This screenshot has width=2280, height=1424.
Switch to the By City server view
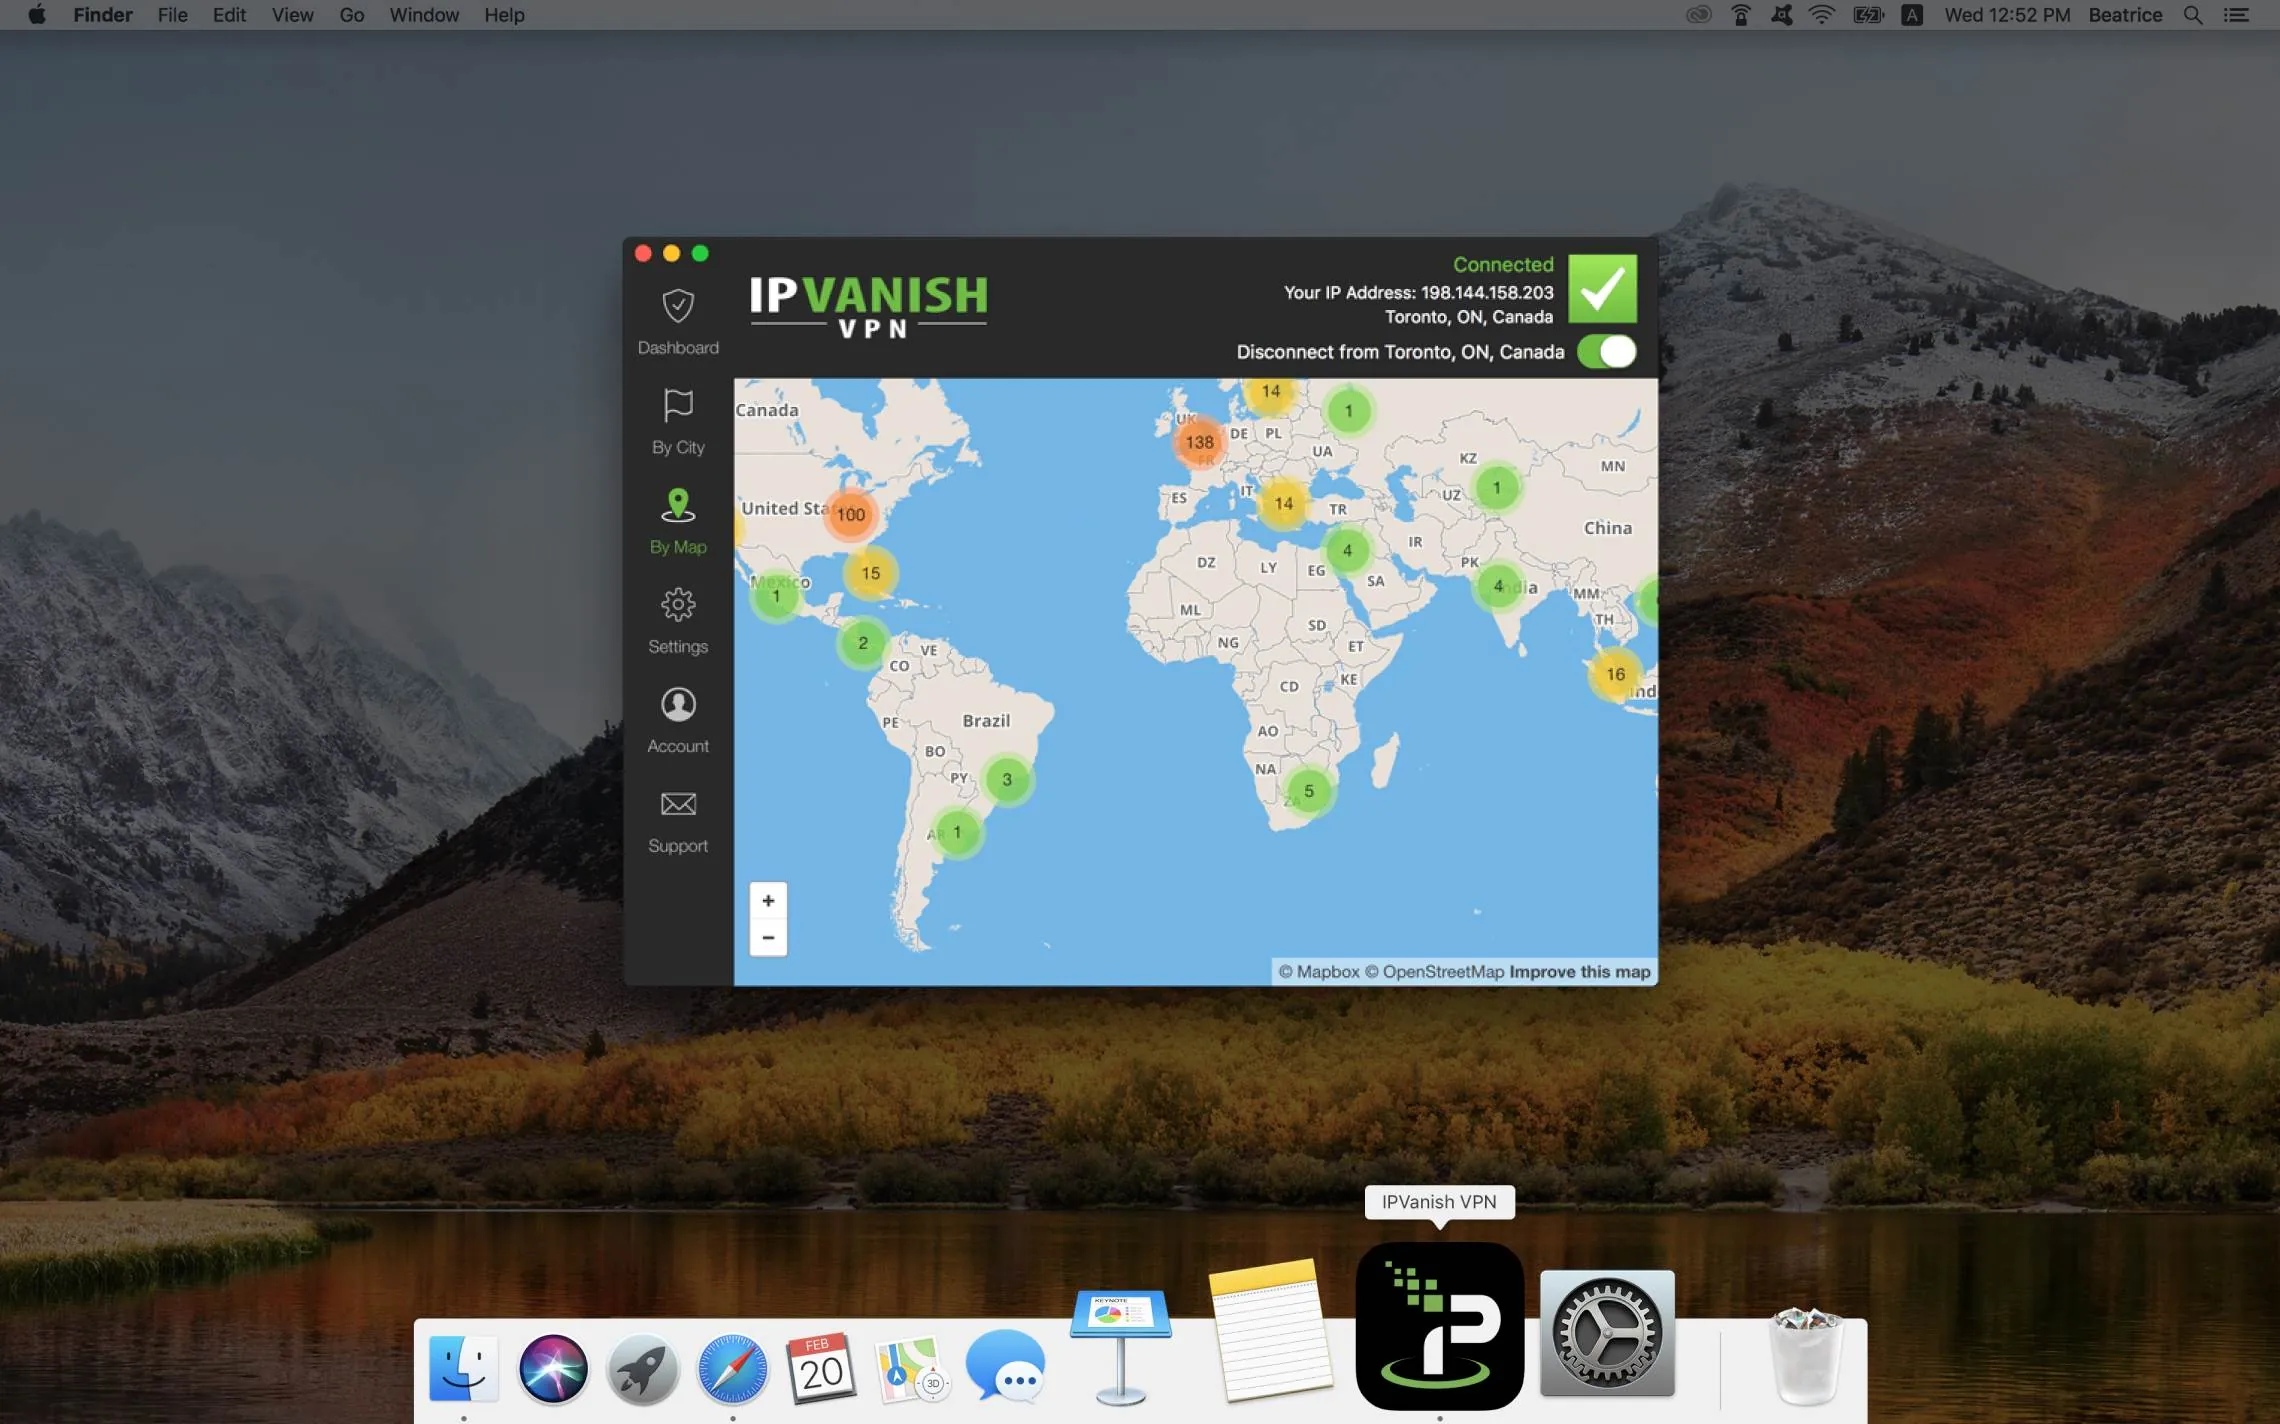coord(678,421)
